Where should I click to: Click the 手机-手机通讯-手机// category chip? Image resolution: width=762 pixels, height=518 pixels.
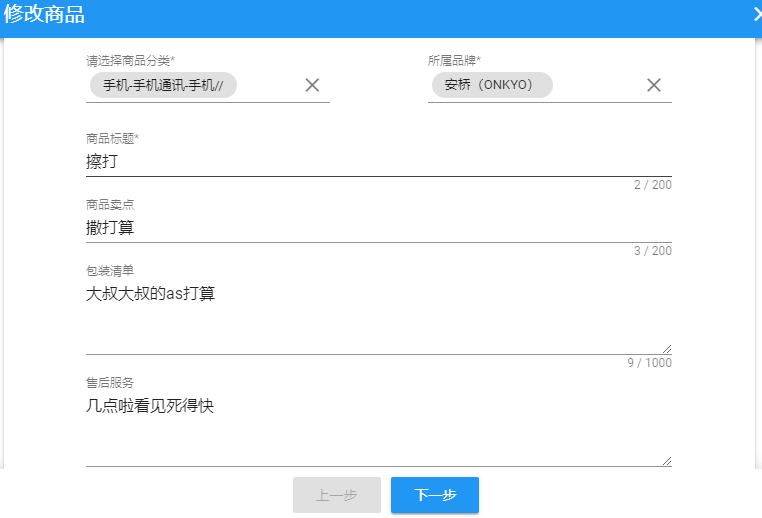[163, 85]
